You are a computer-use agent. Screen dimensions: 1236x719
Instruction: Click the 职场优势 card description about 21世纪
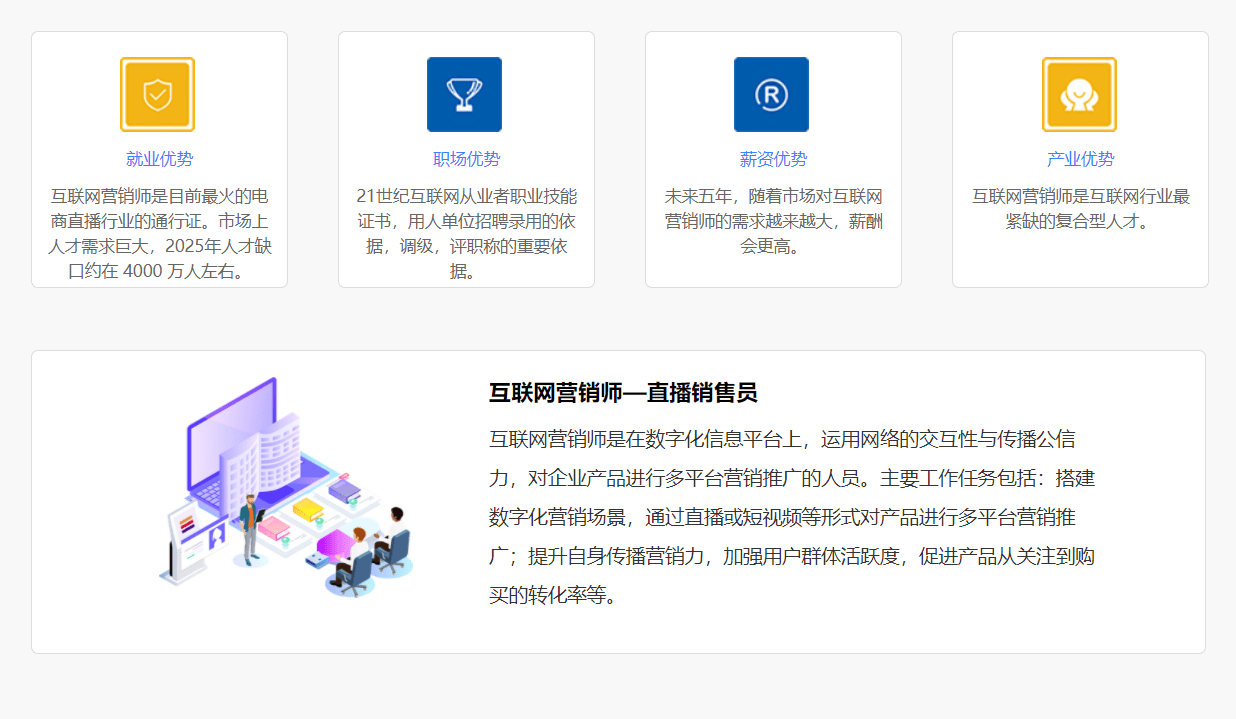[466, 233]
